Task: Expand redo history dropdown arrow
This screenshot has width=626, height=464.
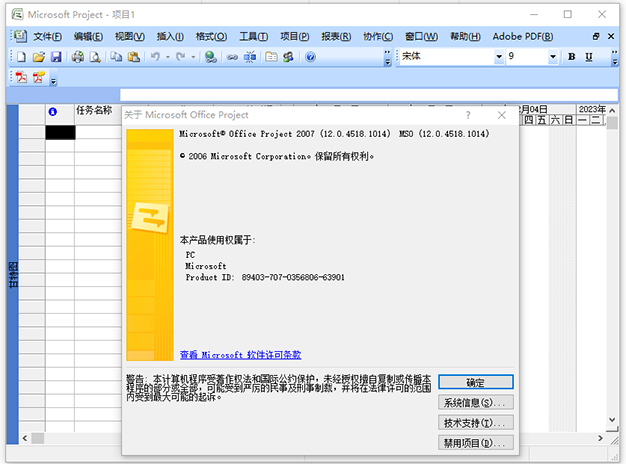Action: 193,57
